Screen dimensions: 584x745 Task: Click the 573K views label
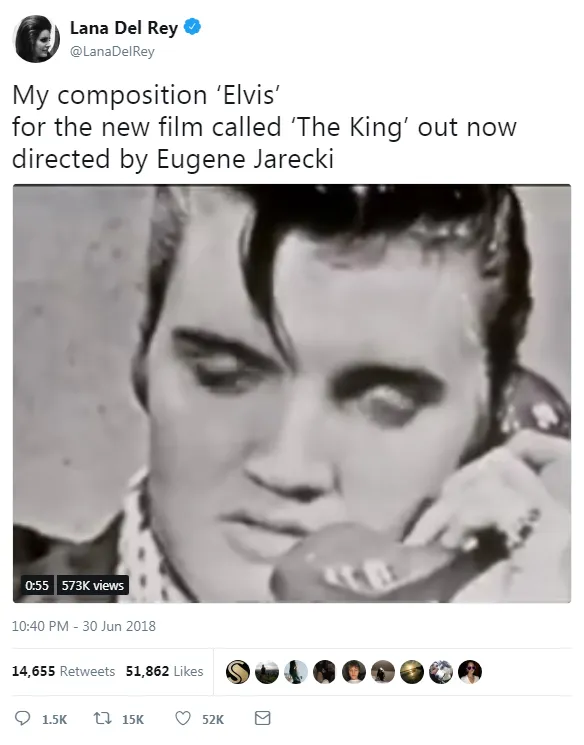click(93, 585)
